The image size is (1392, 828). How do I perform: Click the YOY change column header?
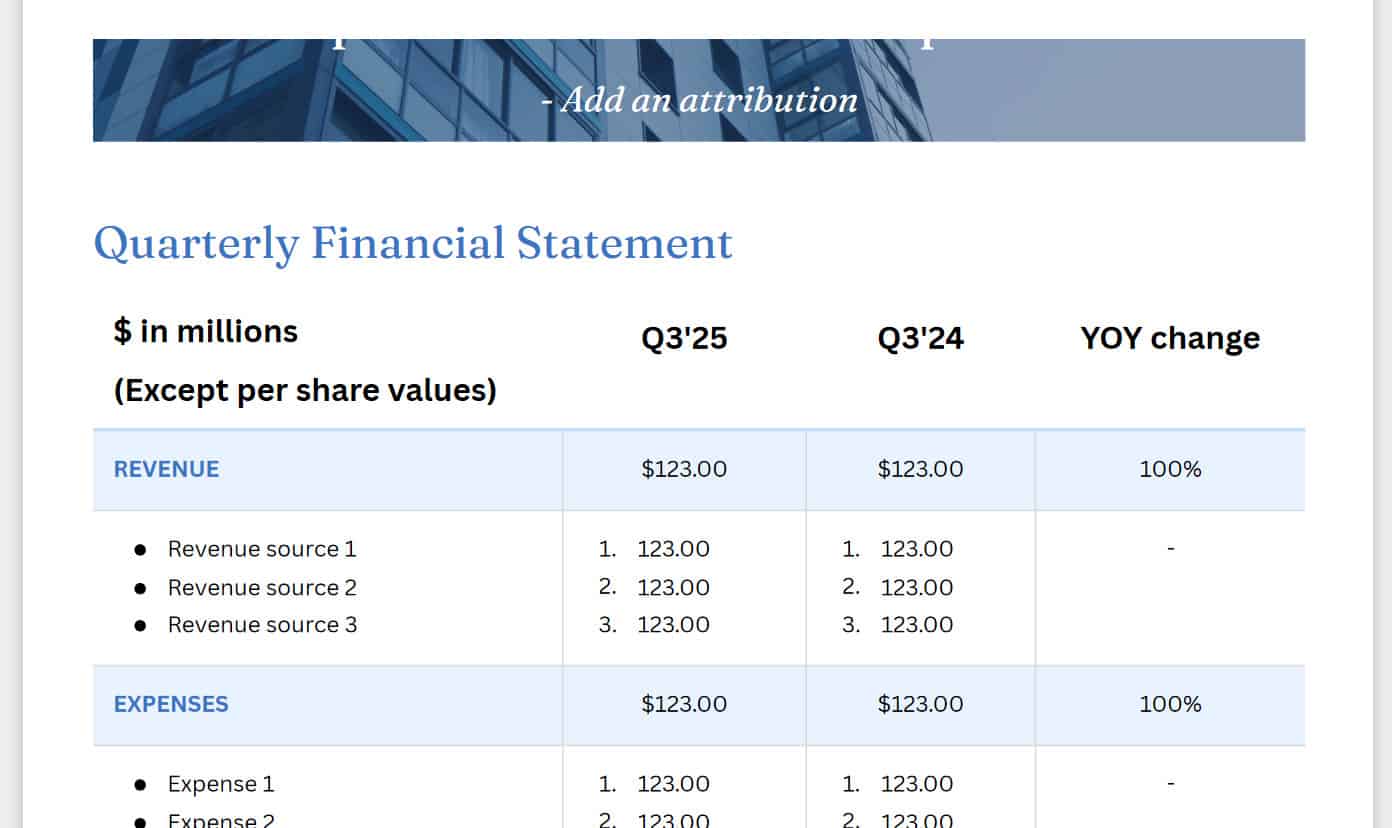tap(1170, 339)
